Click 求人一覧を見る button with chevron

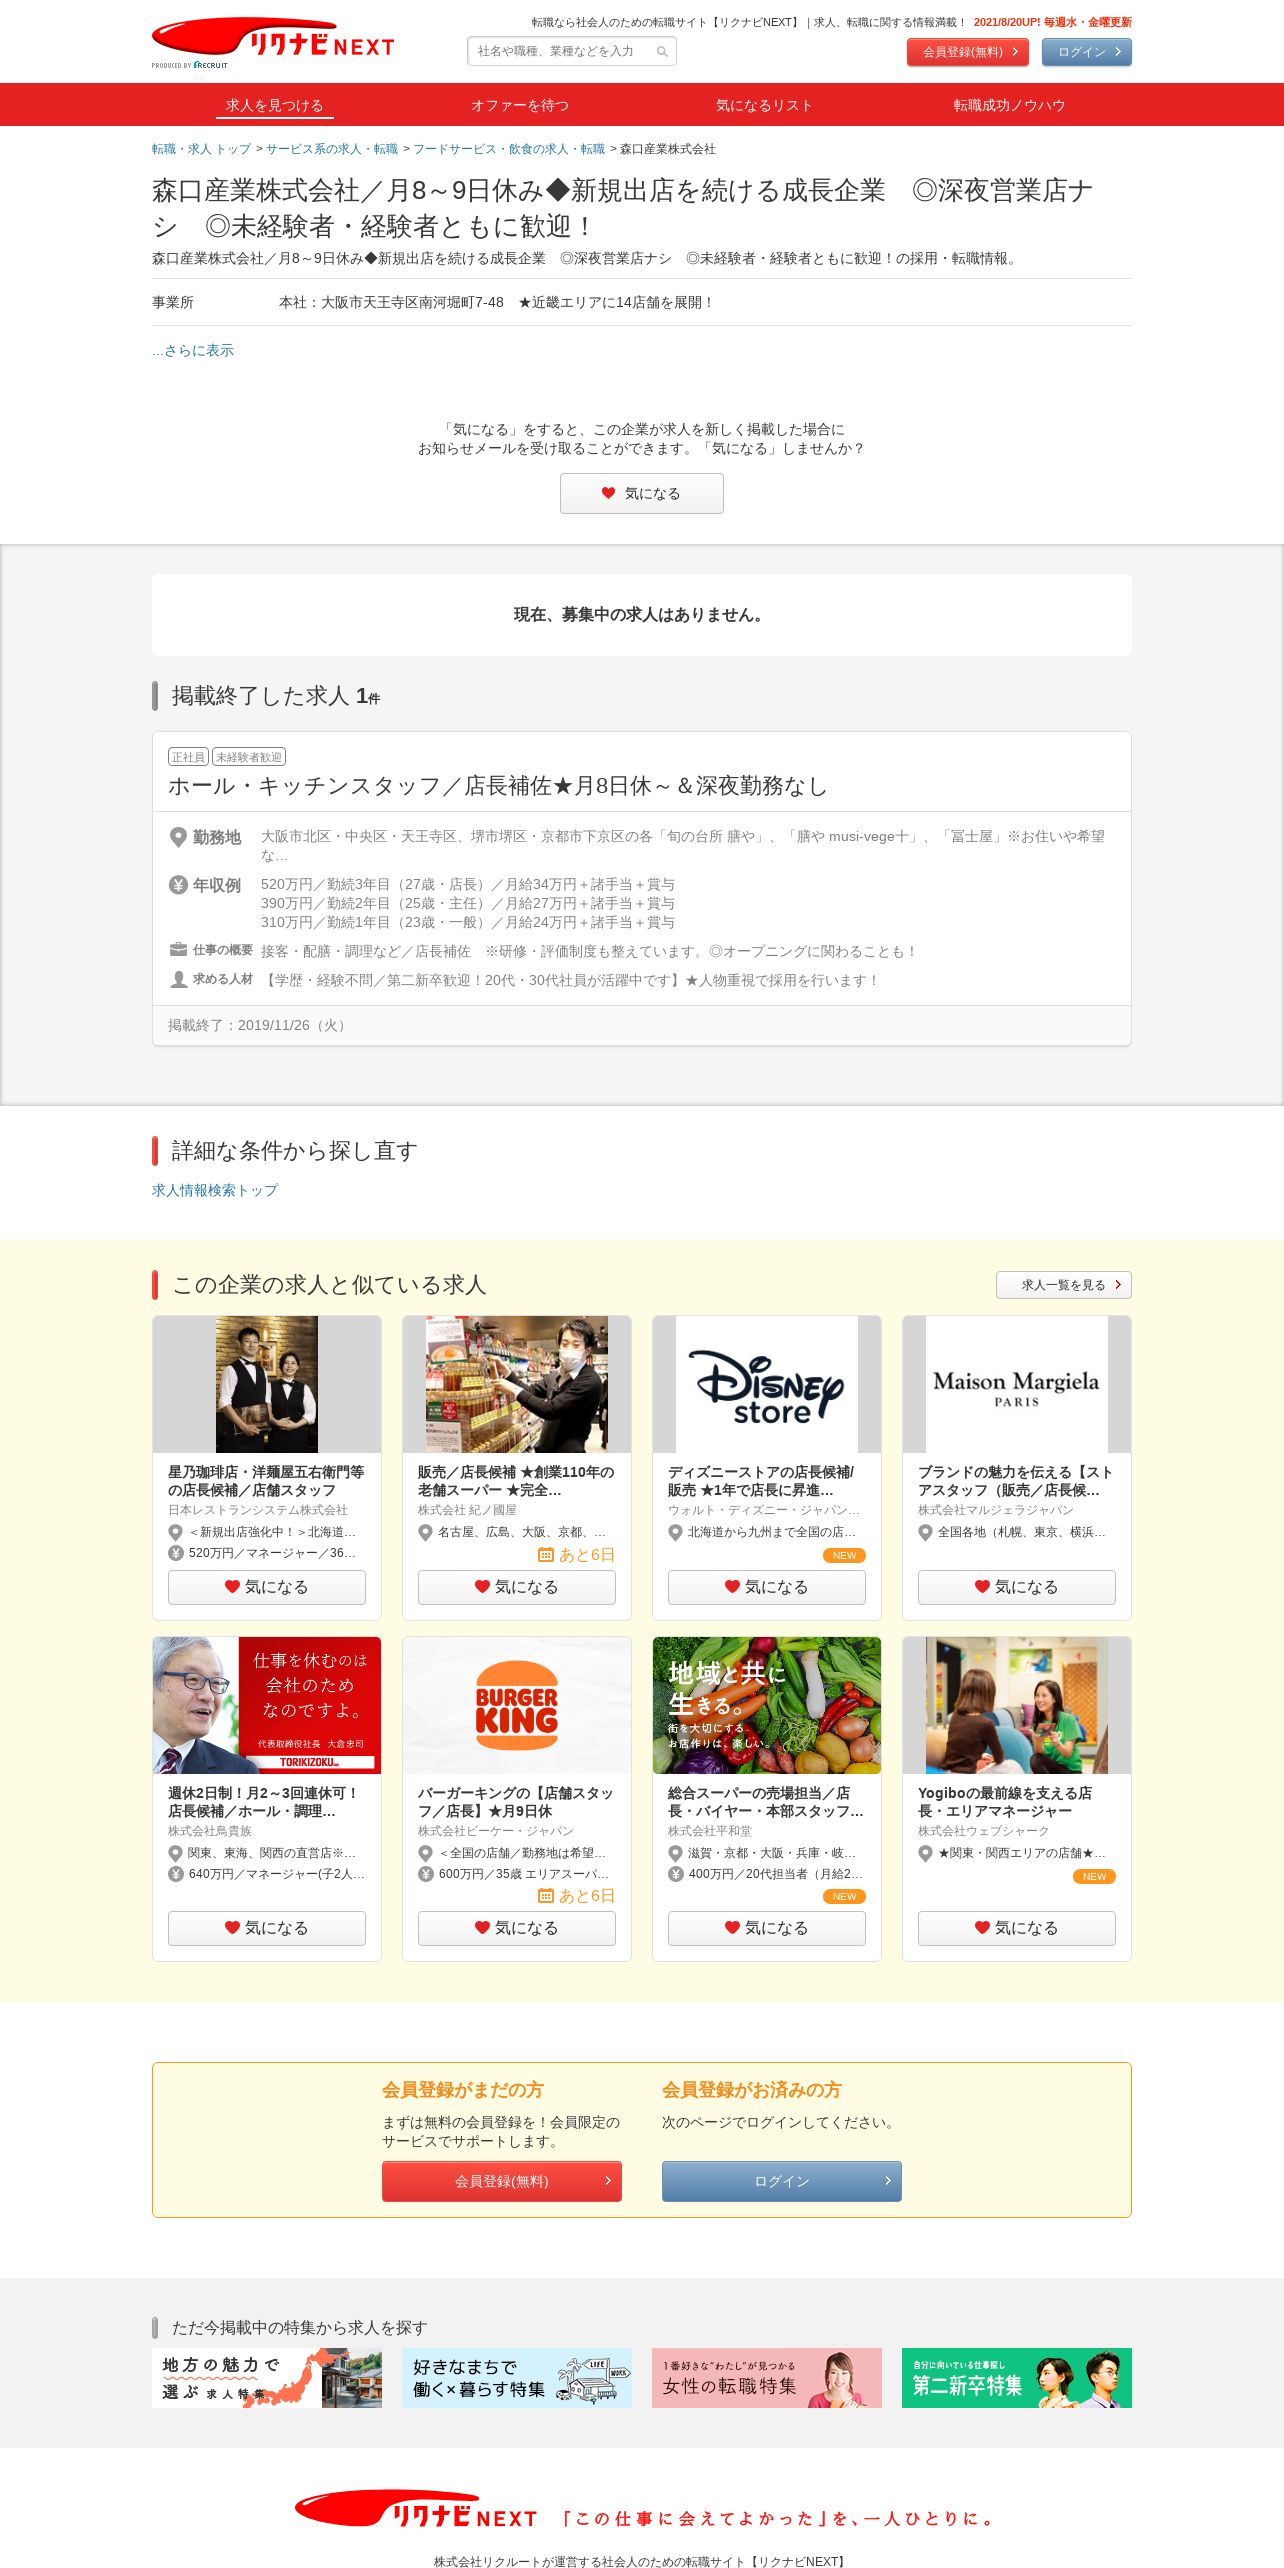[x=1064, y=1285]
